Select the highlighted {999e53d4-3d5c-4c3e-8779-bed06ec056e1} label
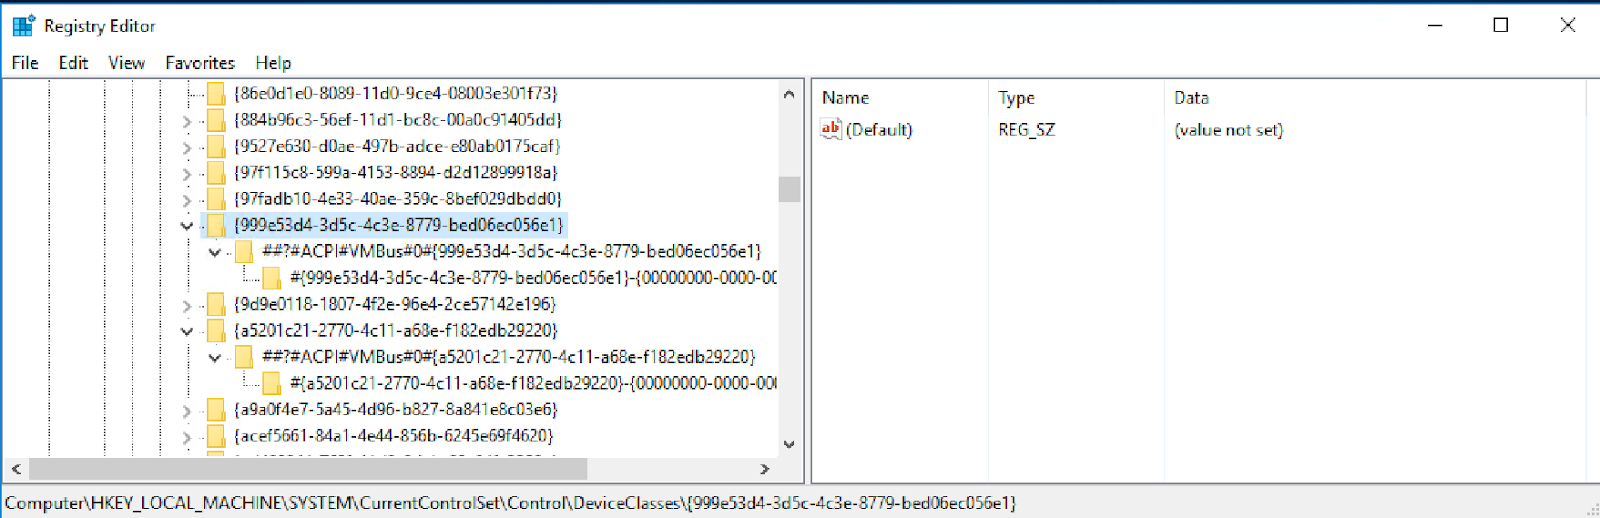The width and height of the screenshot is (1600, 518). pos(399,225)
